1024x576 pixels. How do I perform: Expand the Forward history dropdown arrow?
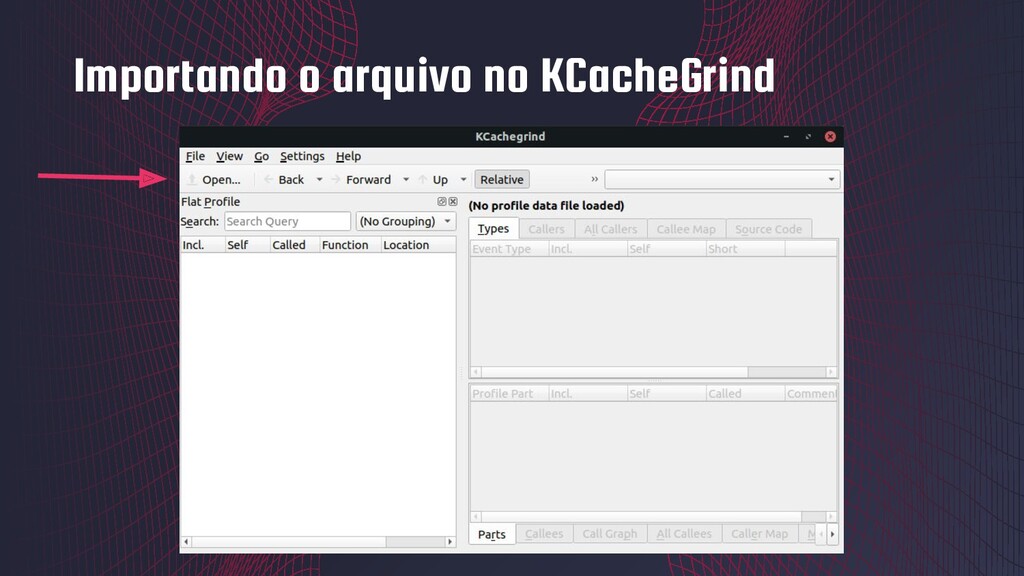point(406,180)
